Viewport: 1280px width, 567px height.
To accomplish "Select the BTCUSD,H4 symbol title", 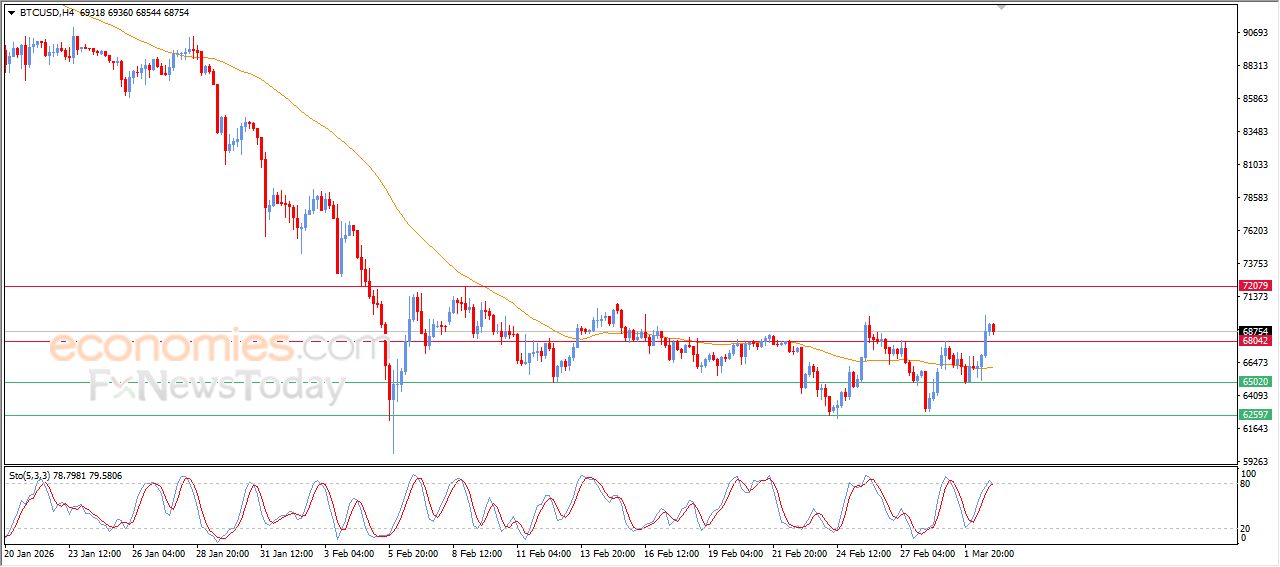I will 39,12.
